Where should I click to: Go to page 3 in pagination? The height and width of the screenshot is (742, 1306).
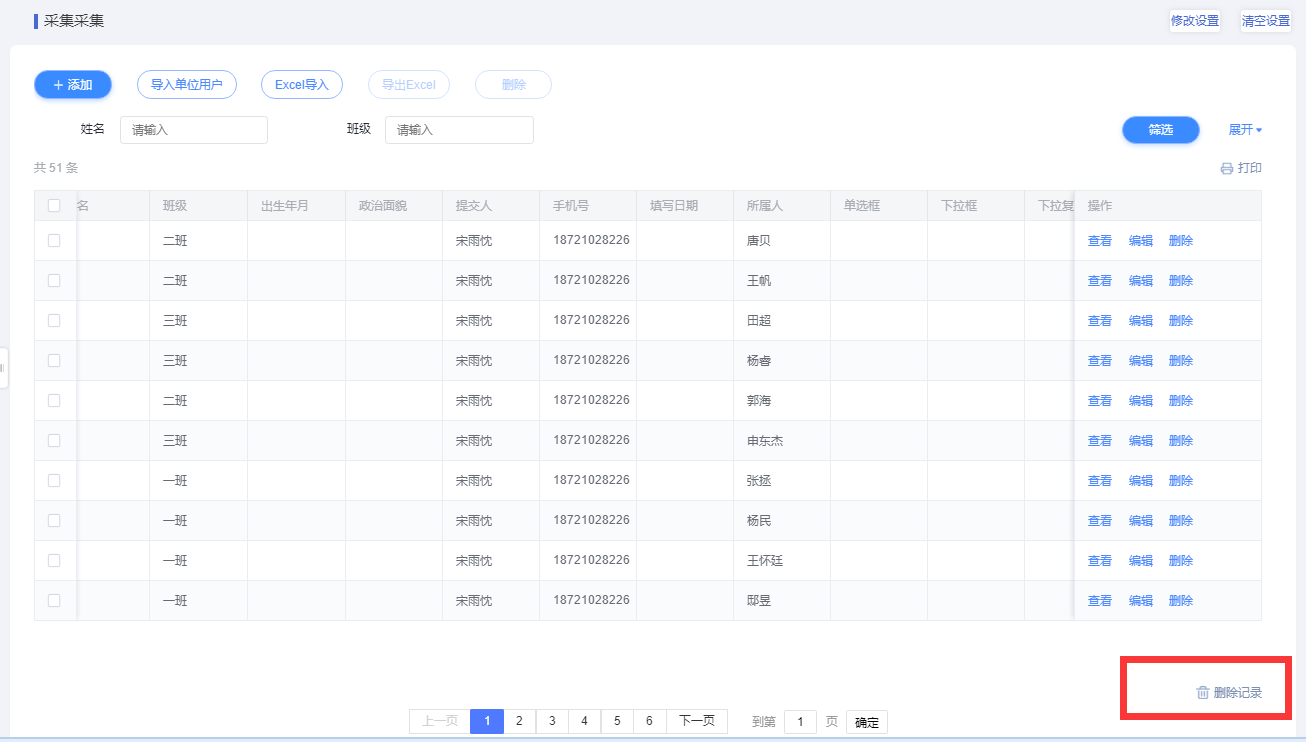point(552,721)
